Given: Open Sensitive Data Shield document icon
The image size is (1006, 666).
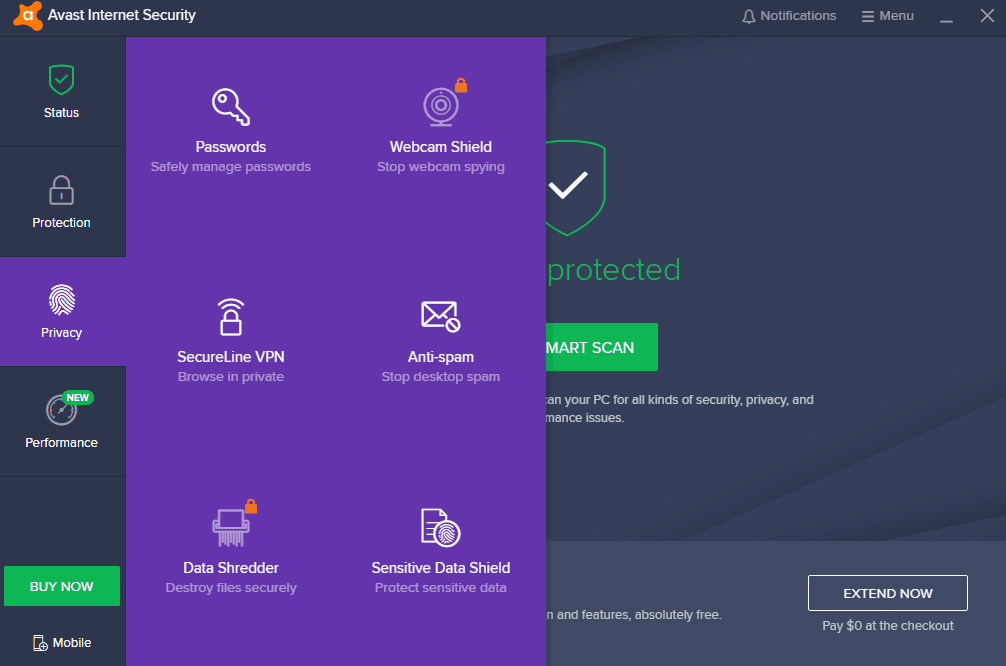Looking at the screenshot, I should (x=440, y=524).
